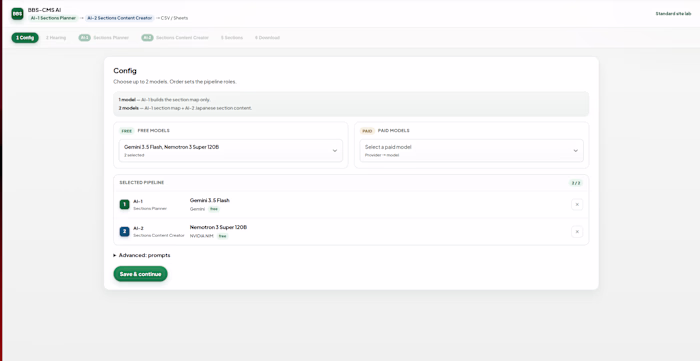The height and width of the screenshot is (361, 700).
Task: Click the FREE badge above free models
Action: 127,131
